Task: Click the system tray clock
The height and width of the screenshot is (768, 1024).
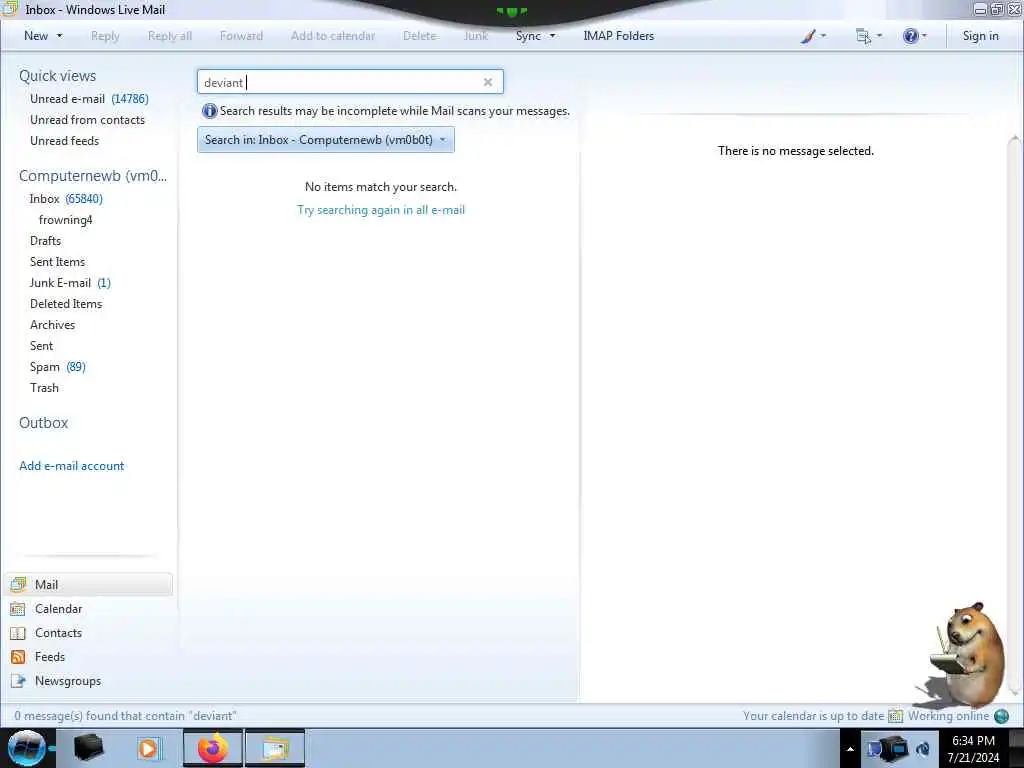Action: (x=974, y=749)
